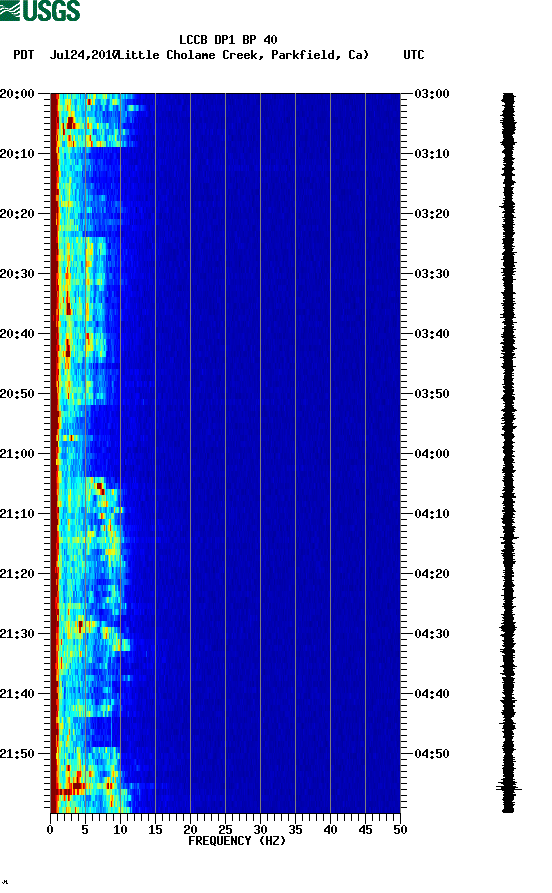Click the 04:00 UTC time label
This screenshot has width=552, height=893.
(x=432, y=454)
